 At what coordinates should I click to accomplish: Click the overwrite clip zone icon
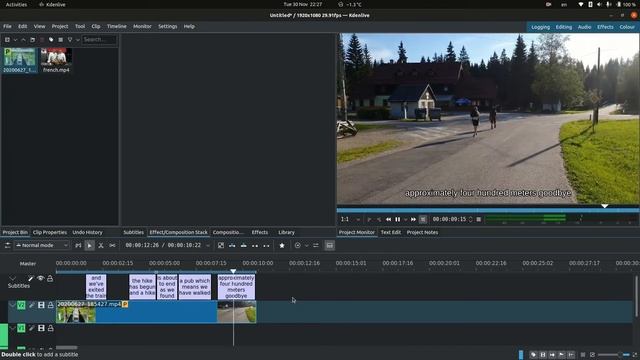[244, 245]
